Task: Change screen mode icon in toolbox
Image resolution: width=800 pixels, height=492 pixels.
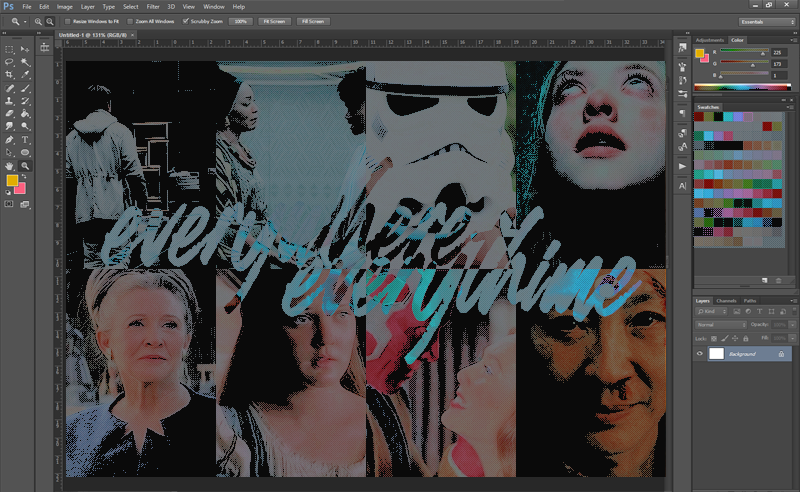Action: point(24,204)
